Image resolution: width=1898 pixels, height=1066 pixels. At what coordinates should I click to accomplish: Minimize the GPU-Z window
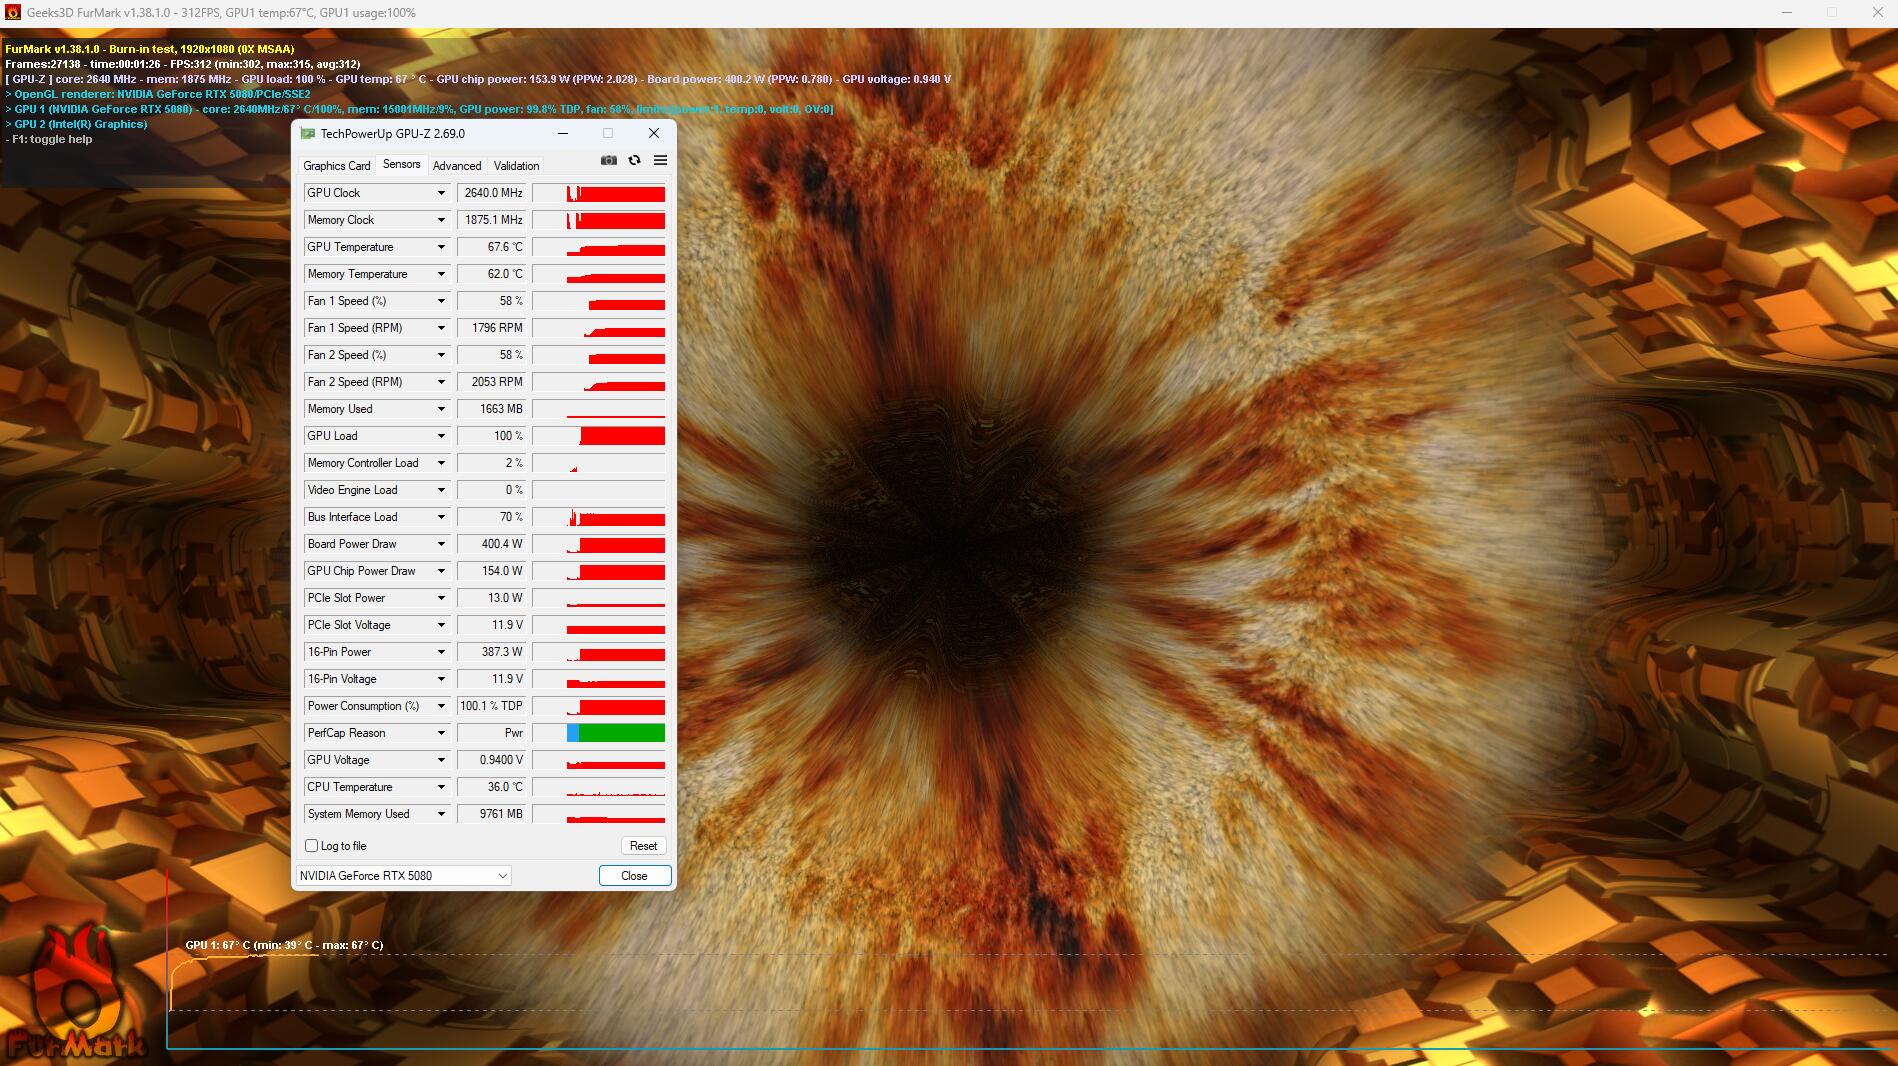click(563, 133)
